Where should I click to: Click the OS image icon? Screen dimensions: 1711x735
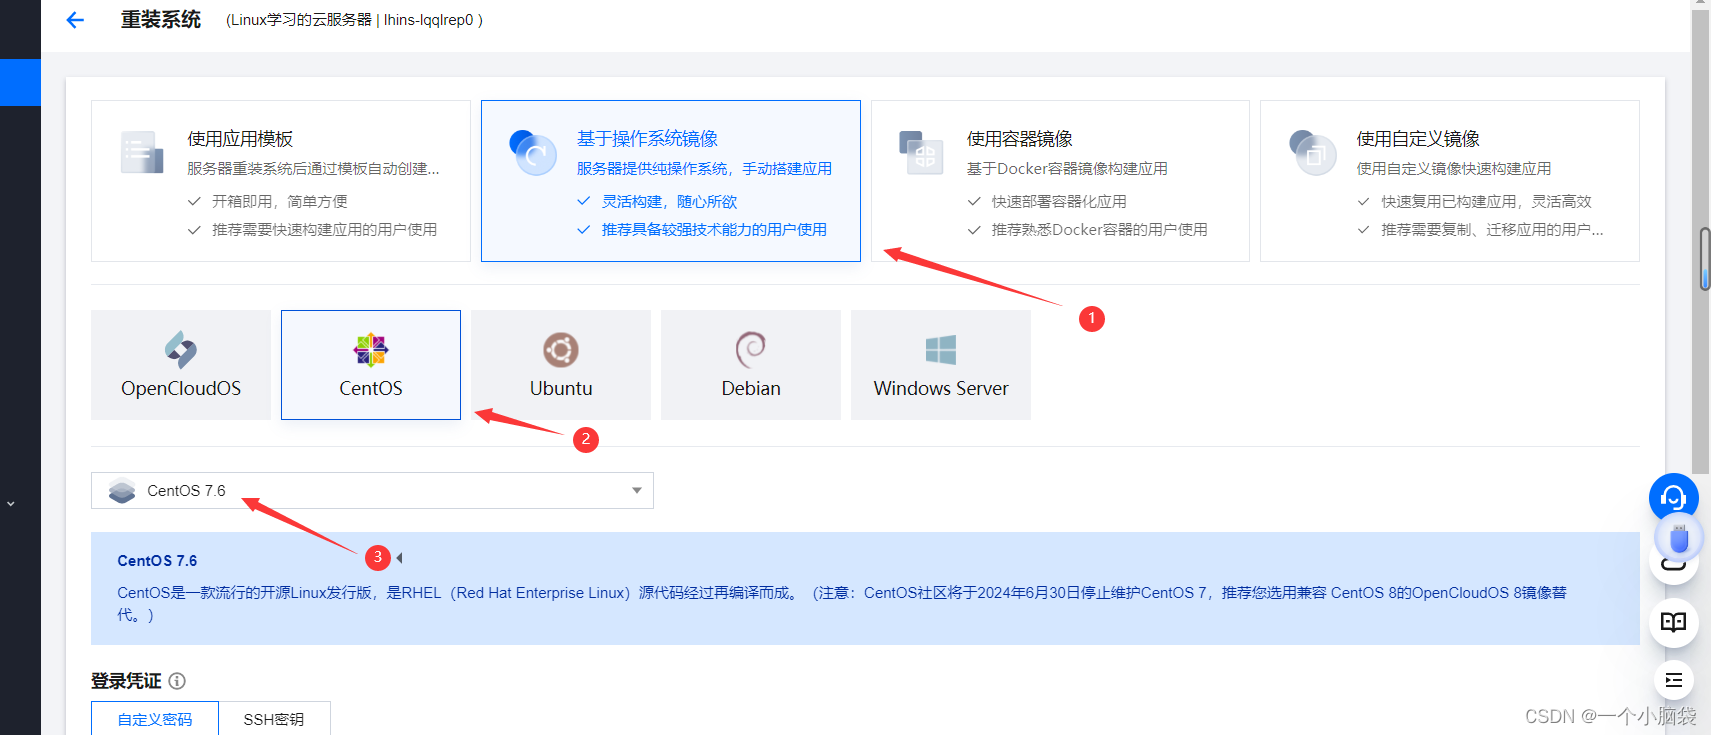[532, 153]
